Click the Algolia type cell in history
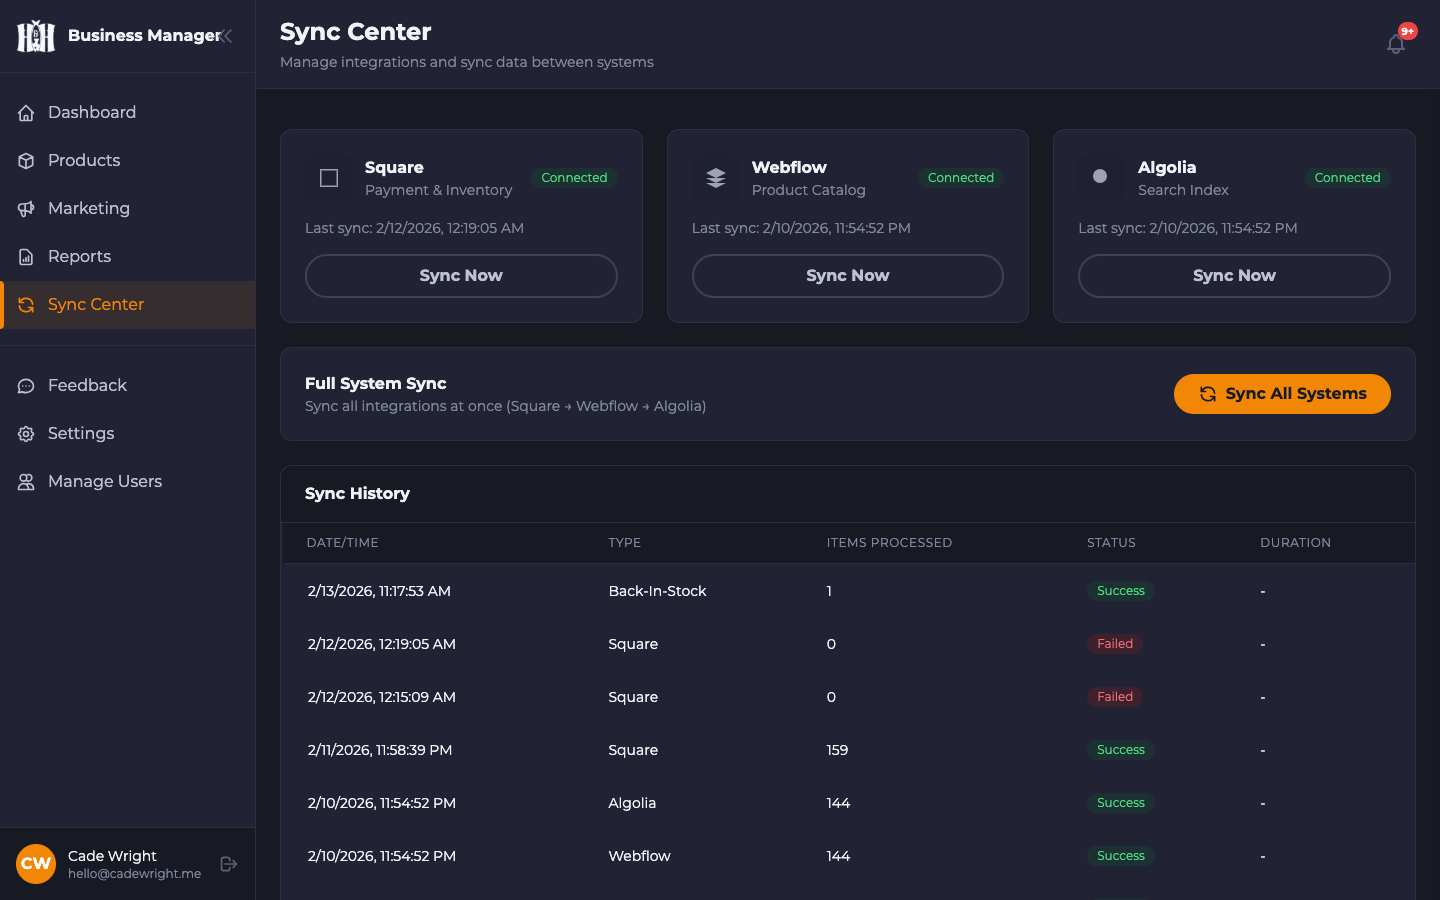The width and height of the screenshot is (1440, 900). pos(632,803)
